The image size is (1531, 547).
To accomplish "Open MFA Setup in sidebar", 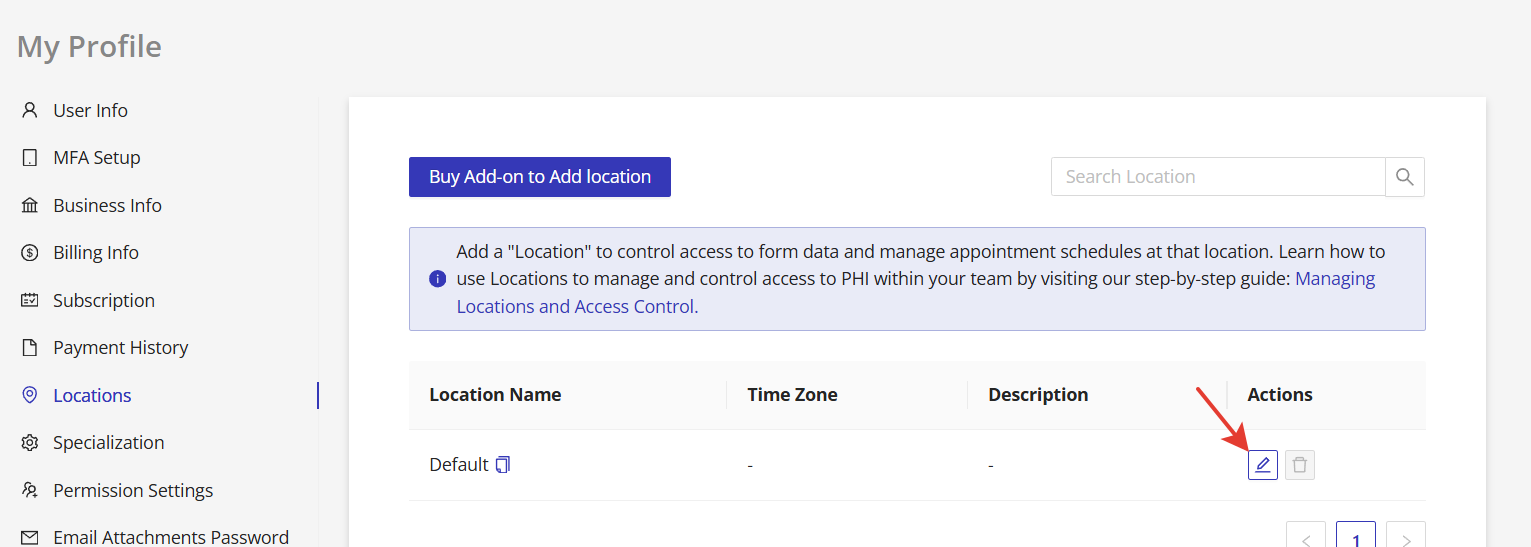I will pyautogui.click(x=96, y=158).
